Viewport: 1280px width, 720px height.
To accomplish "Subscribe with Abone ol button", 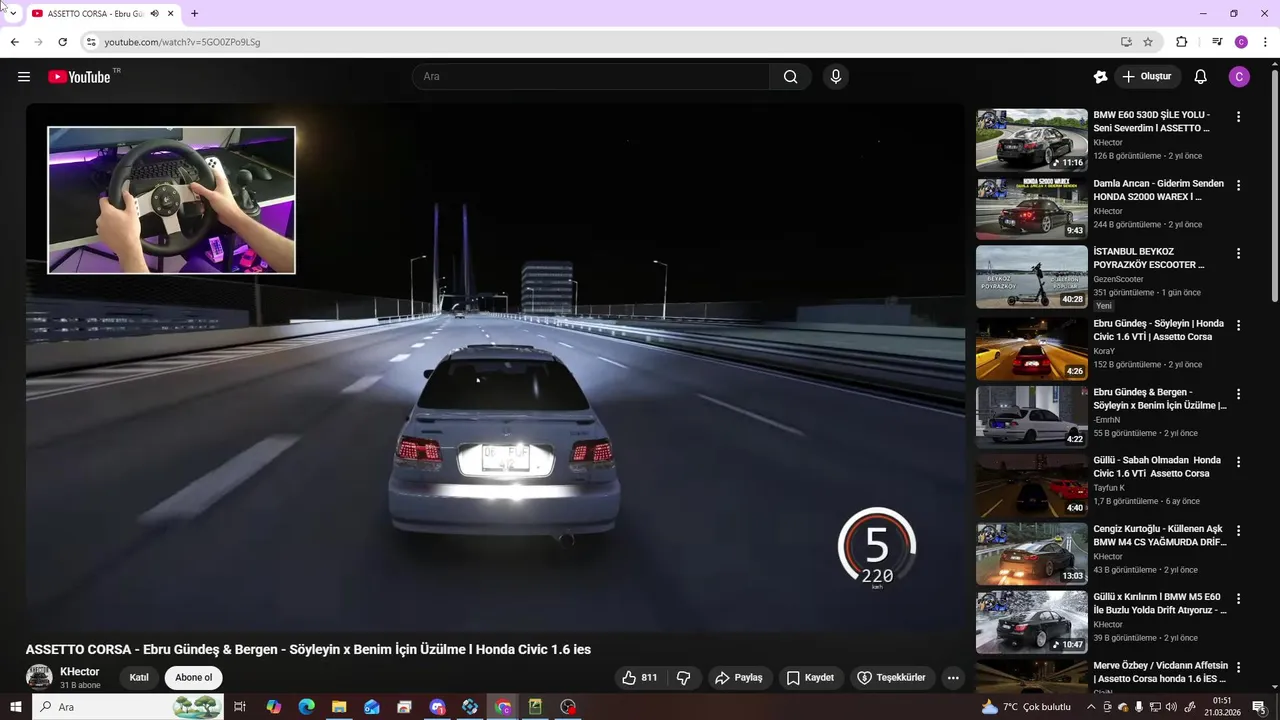I will tap(193, 678).
